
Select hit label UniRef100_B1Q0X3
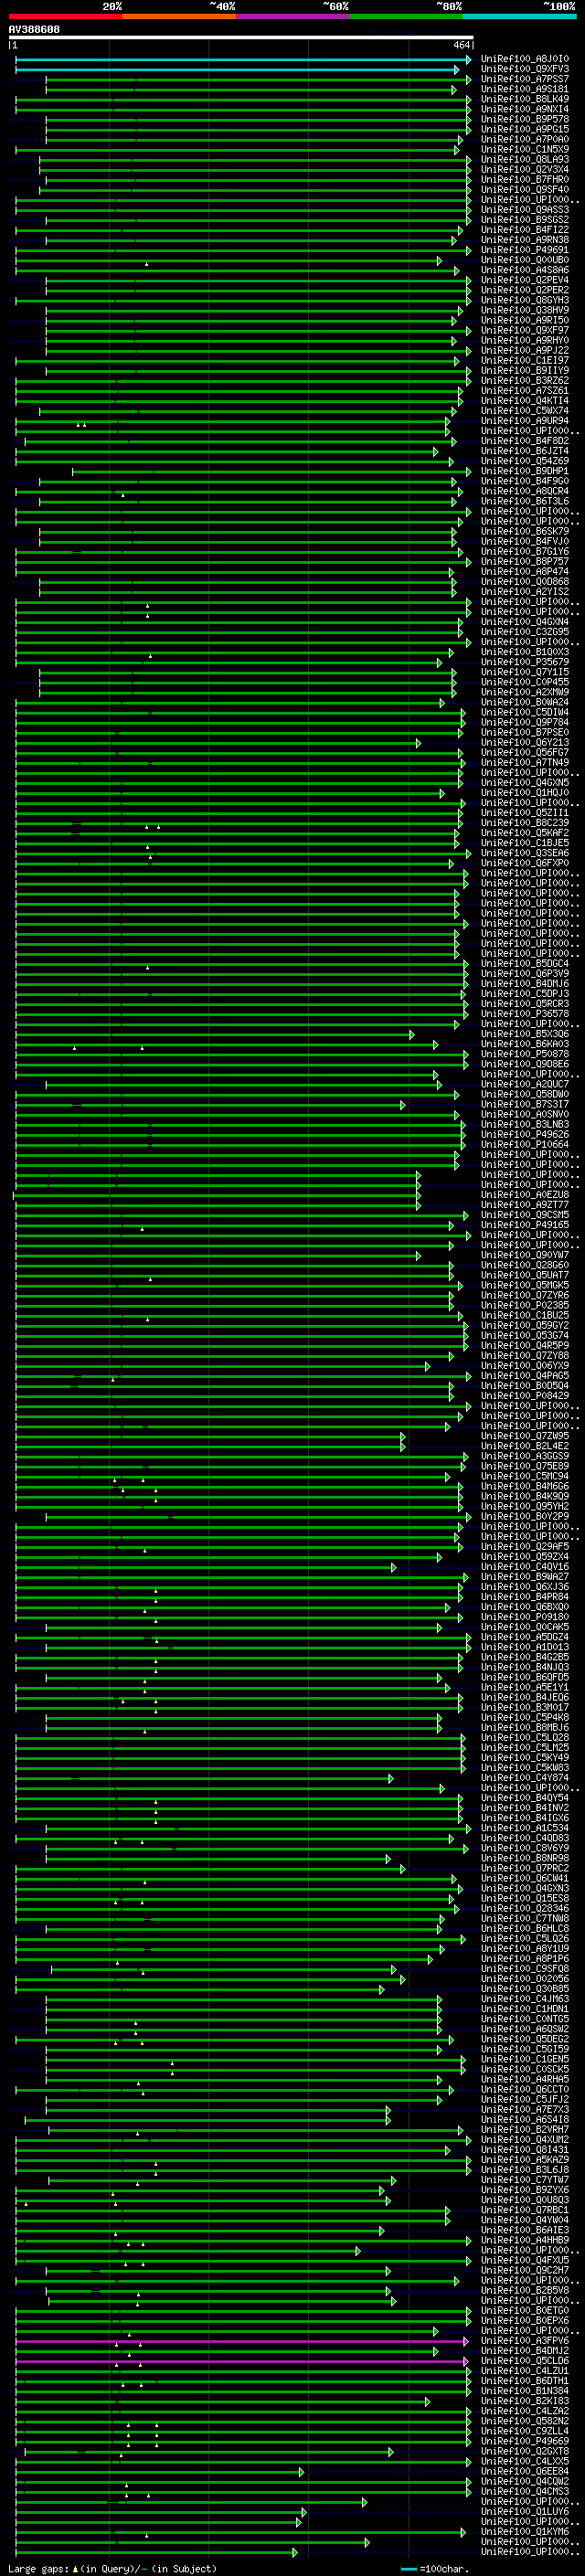point(525,652)
